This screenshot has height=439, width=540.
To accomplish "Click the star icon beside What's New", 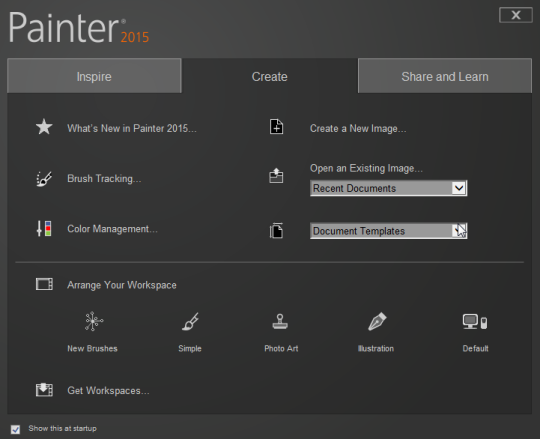I will tap(44, 127).
